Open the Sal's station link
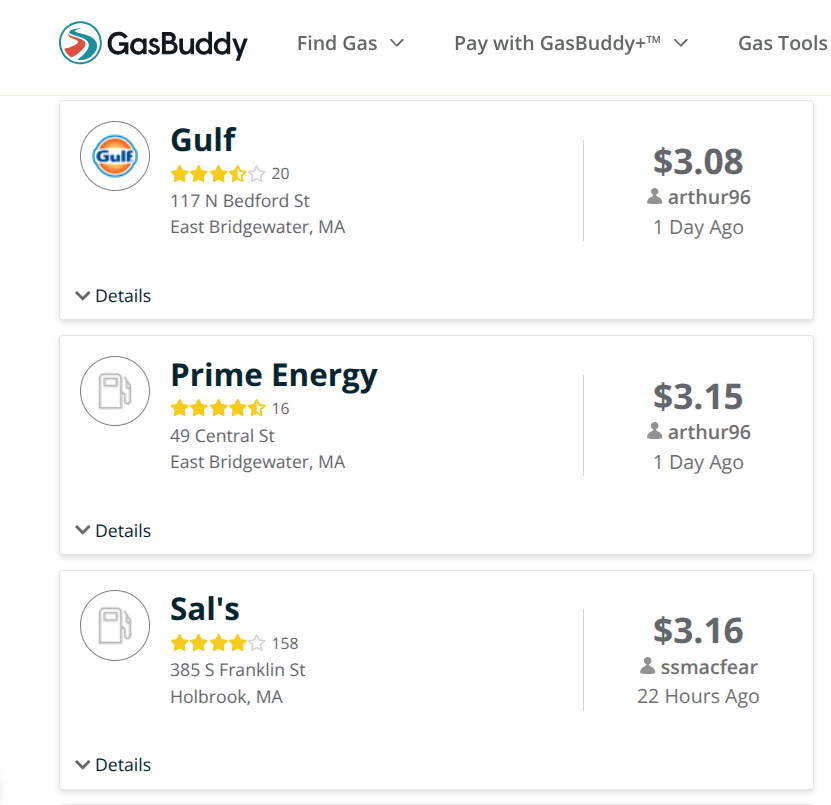 (x=205, y=610)
